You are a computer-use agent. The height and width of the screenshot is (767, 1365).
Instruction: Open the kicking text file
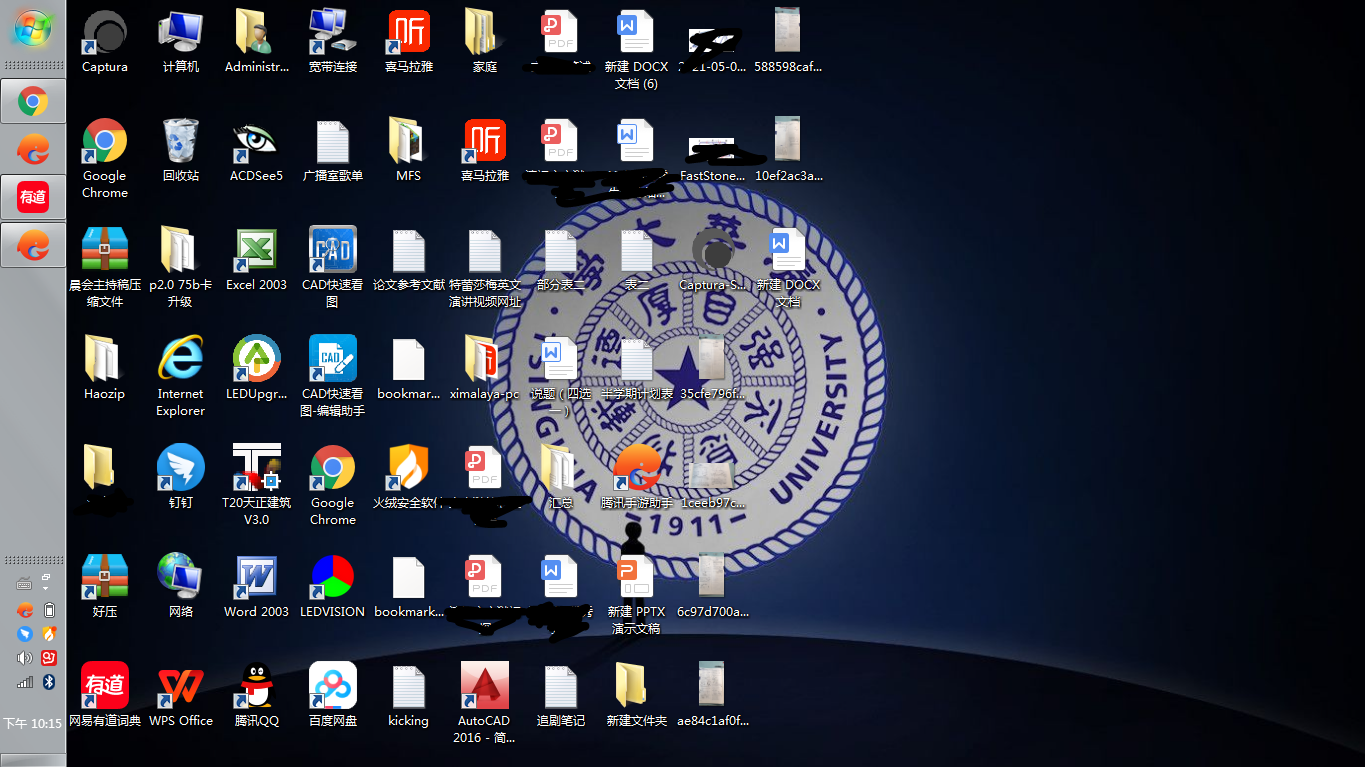pyautogui.click(x=409, y=696)
